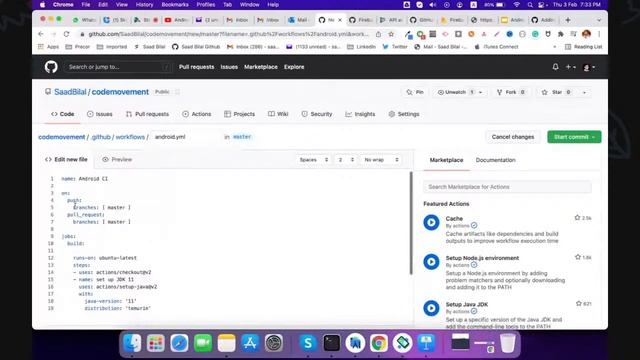The height and width of the screenshot is (360, 640).
Task: Open the plus create-new menu in GitHub header
Action: [570, 67]
